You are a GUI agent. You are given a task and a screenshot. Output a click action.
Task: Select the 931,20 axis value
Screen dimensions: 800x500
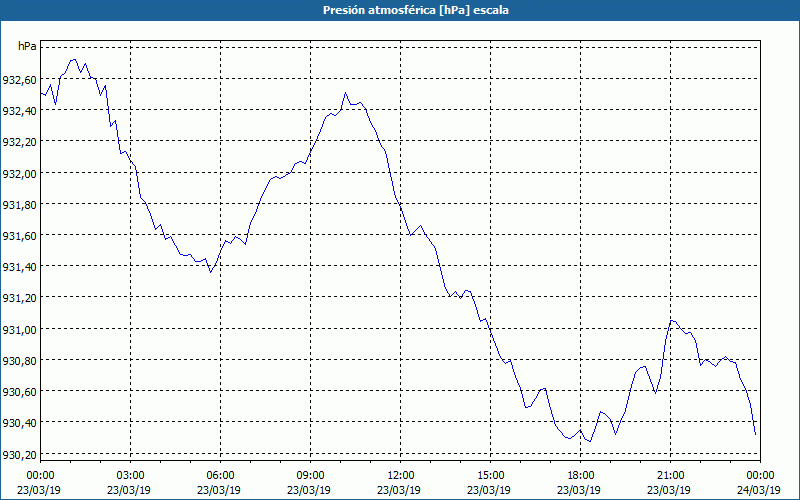click(19, 298)
